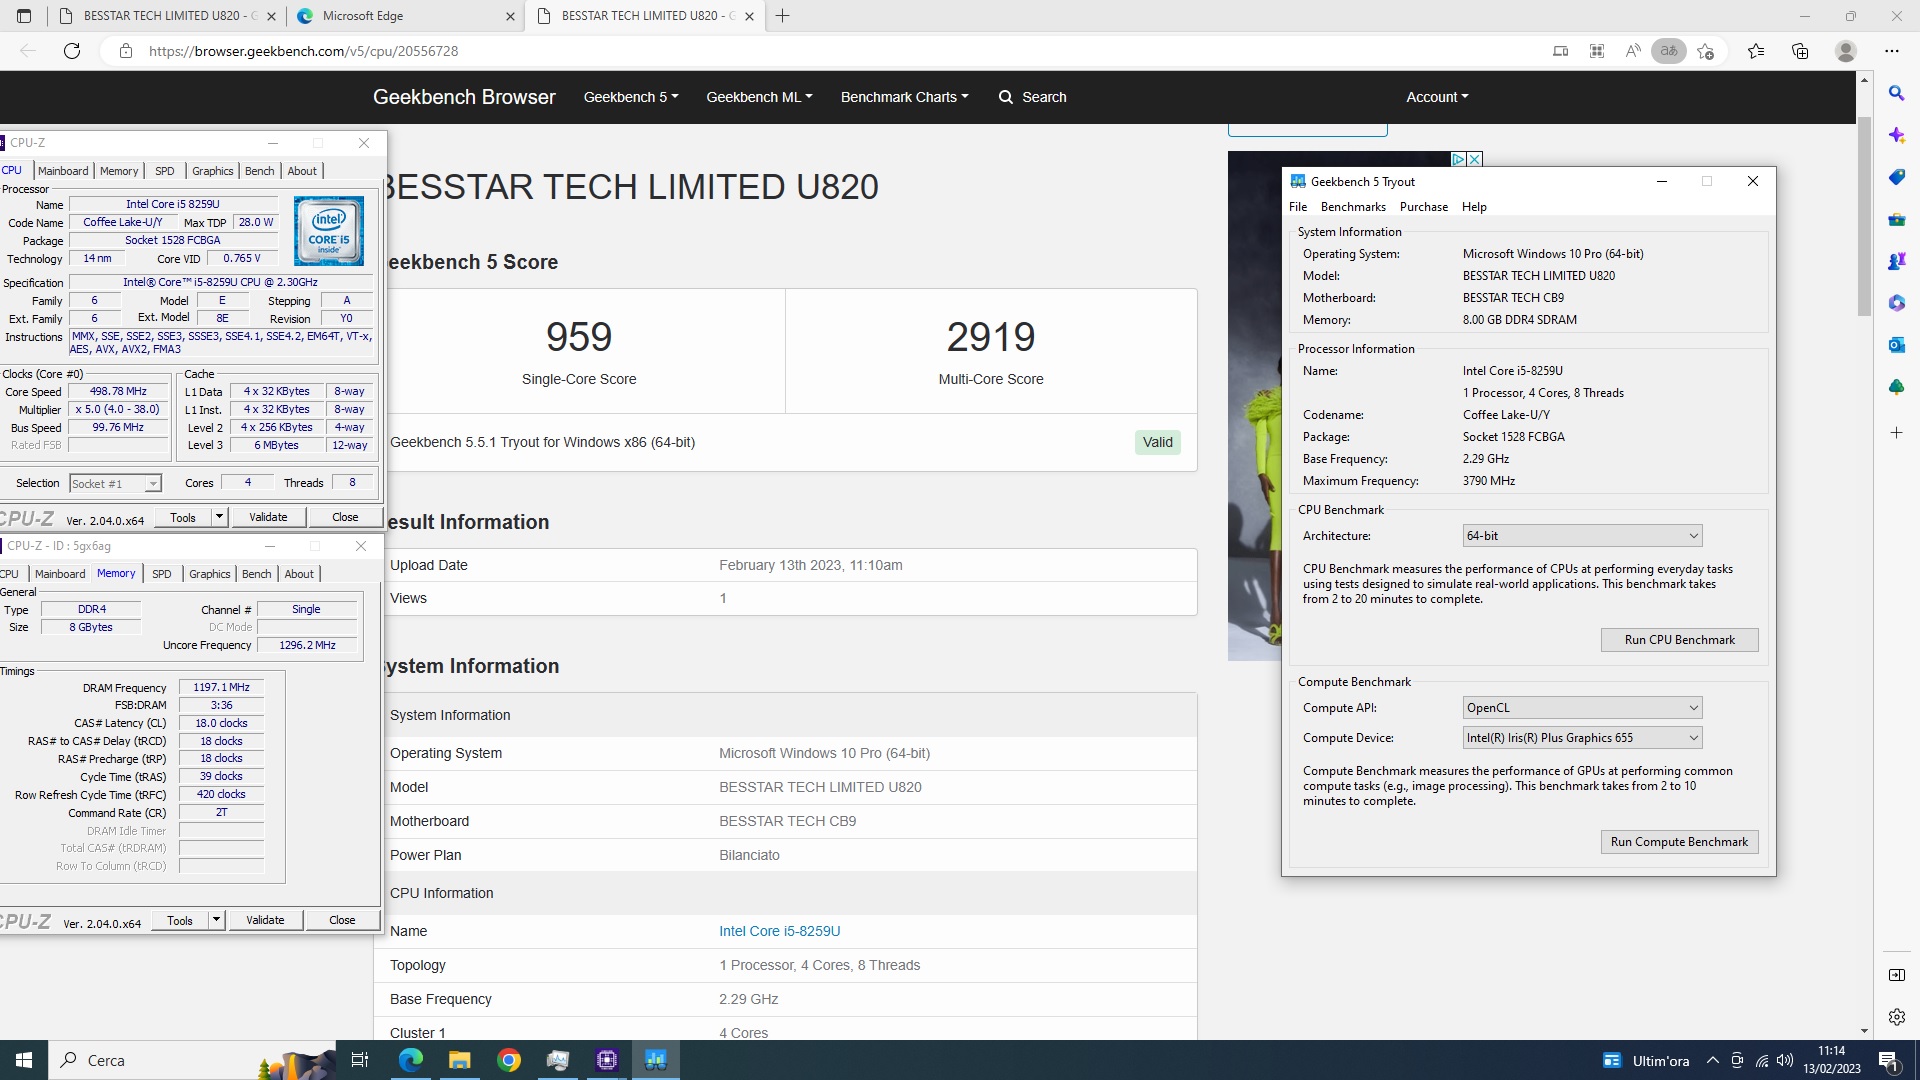Image resolution: width=1920 pixels, height=1080 pixels.
Task: Open sidebar settings gear icon
Action: [1897, 1017]
